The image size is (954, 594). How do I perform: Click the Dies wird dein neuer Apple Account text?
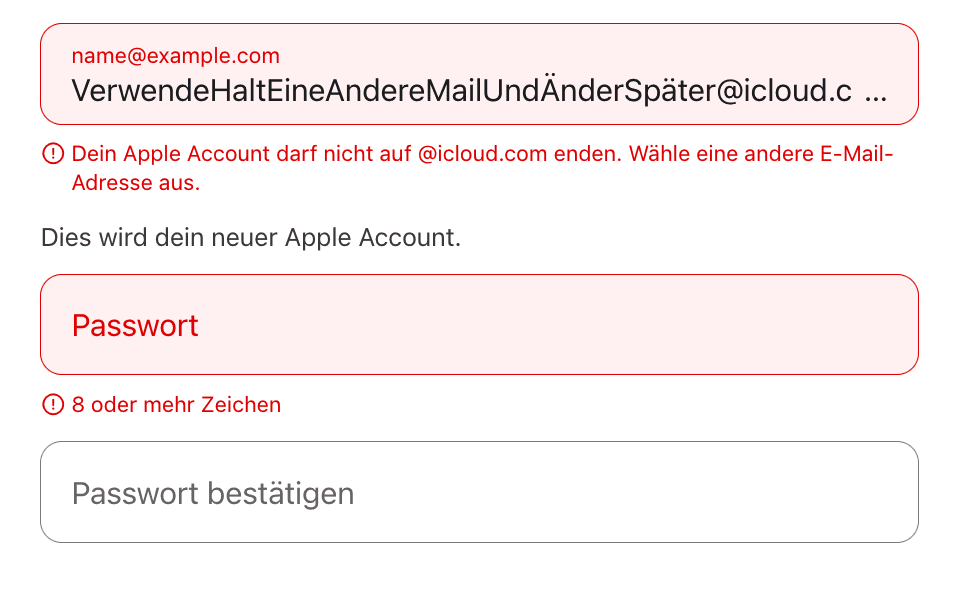(250, 238)
